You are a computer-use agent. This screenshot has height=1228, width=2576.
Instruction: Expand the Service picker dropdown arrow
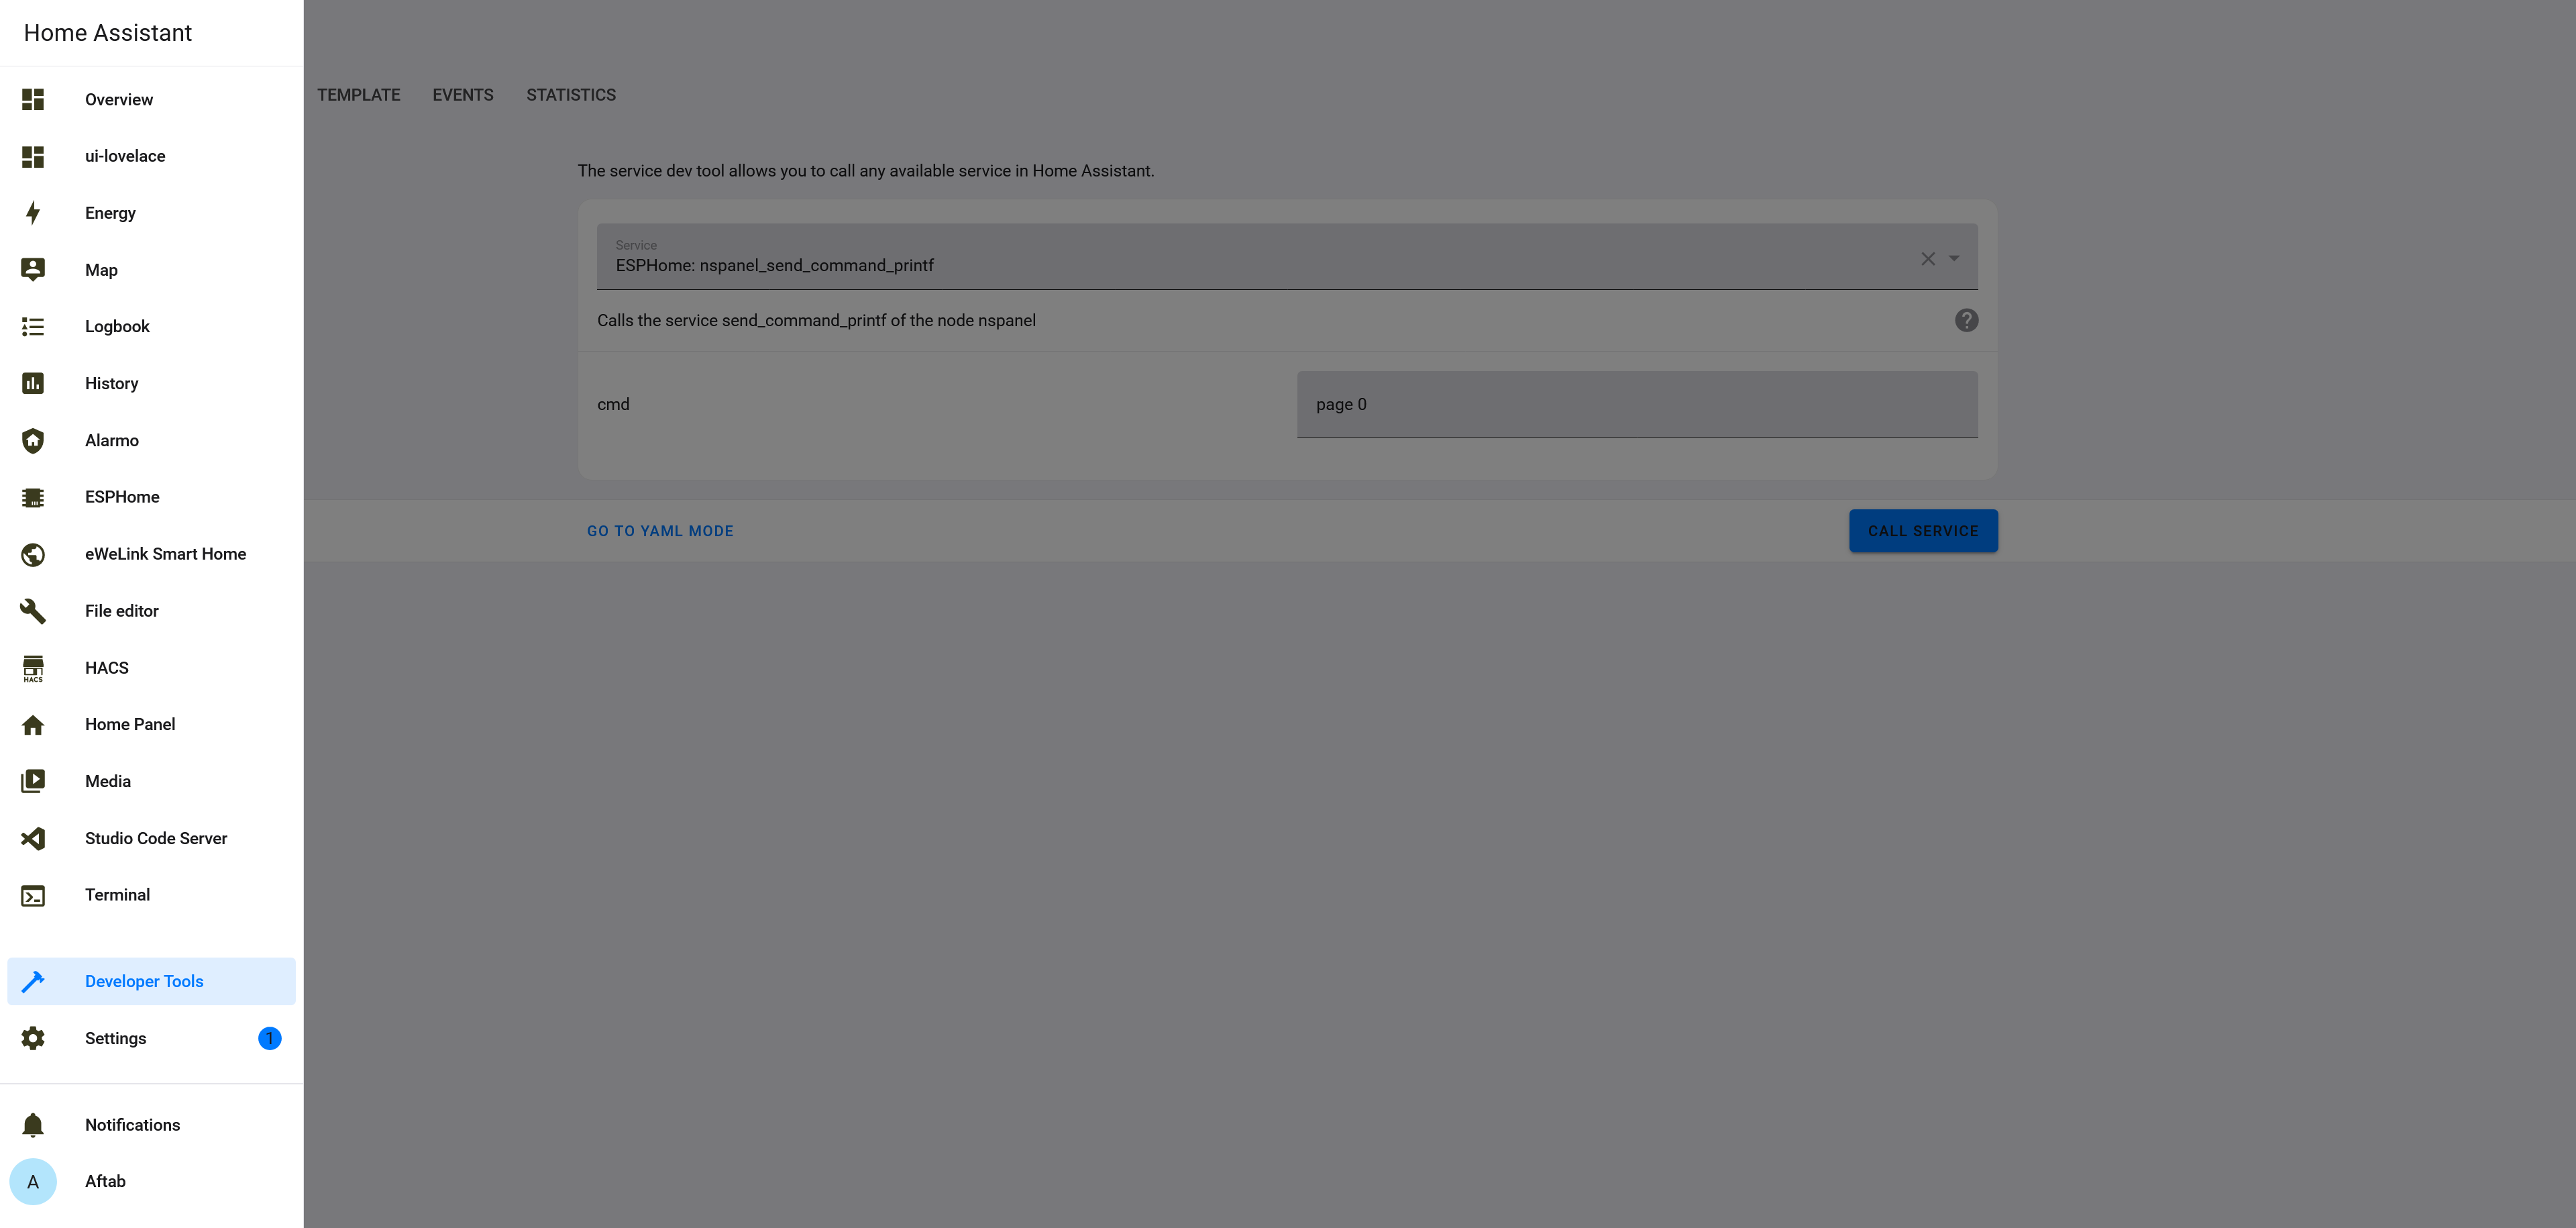[x=1953, y=258]
